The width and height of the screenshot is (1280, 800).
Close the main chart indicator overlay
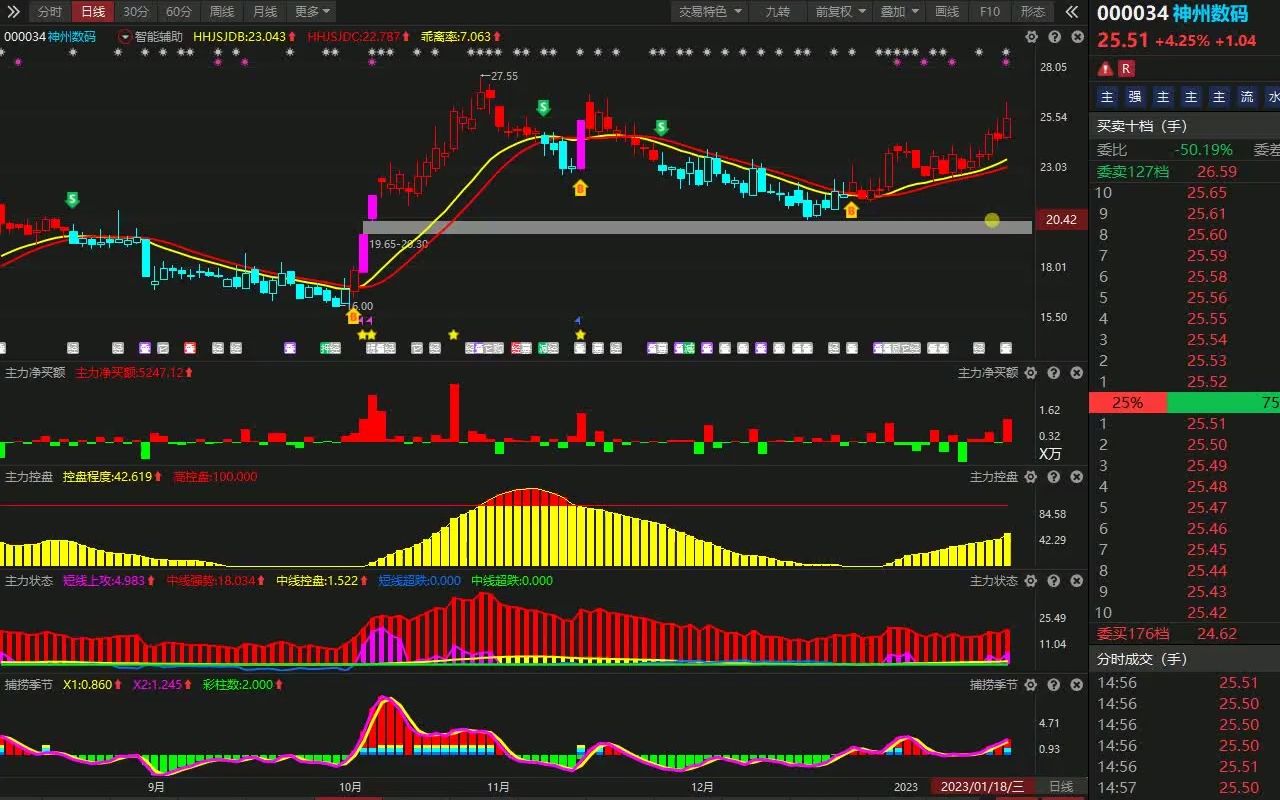(x=1077, y=37)
